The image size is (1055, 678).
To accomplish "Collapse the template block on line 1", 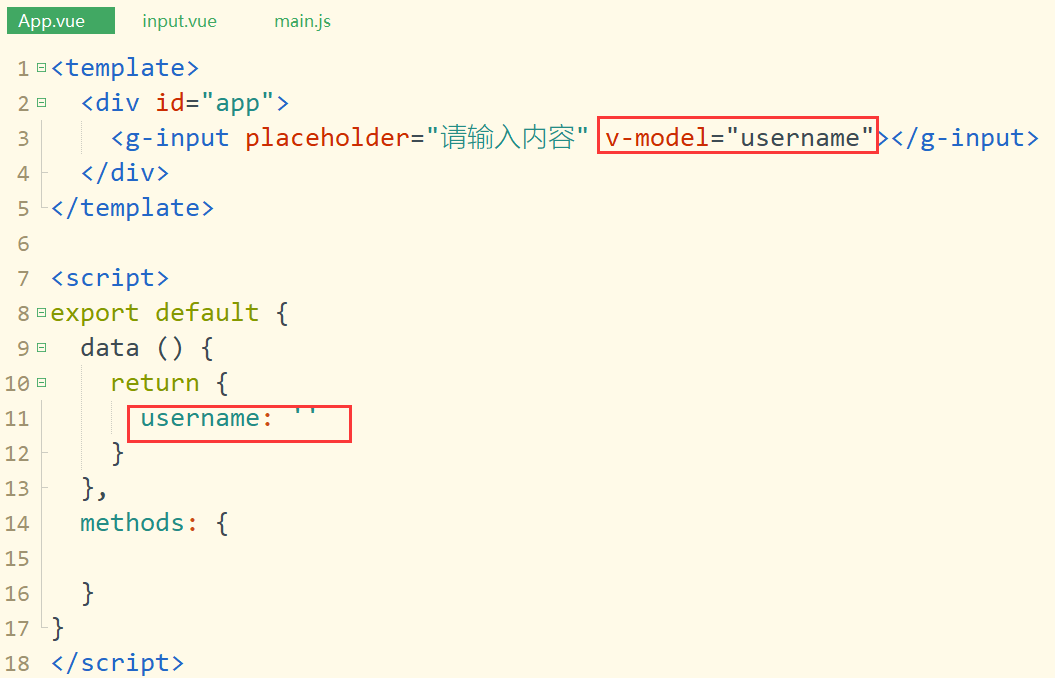I will point(42,67).
